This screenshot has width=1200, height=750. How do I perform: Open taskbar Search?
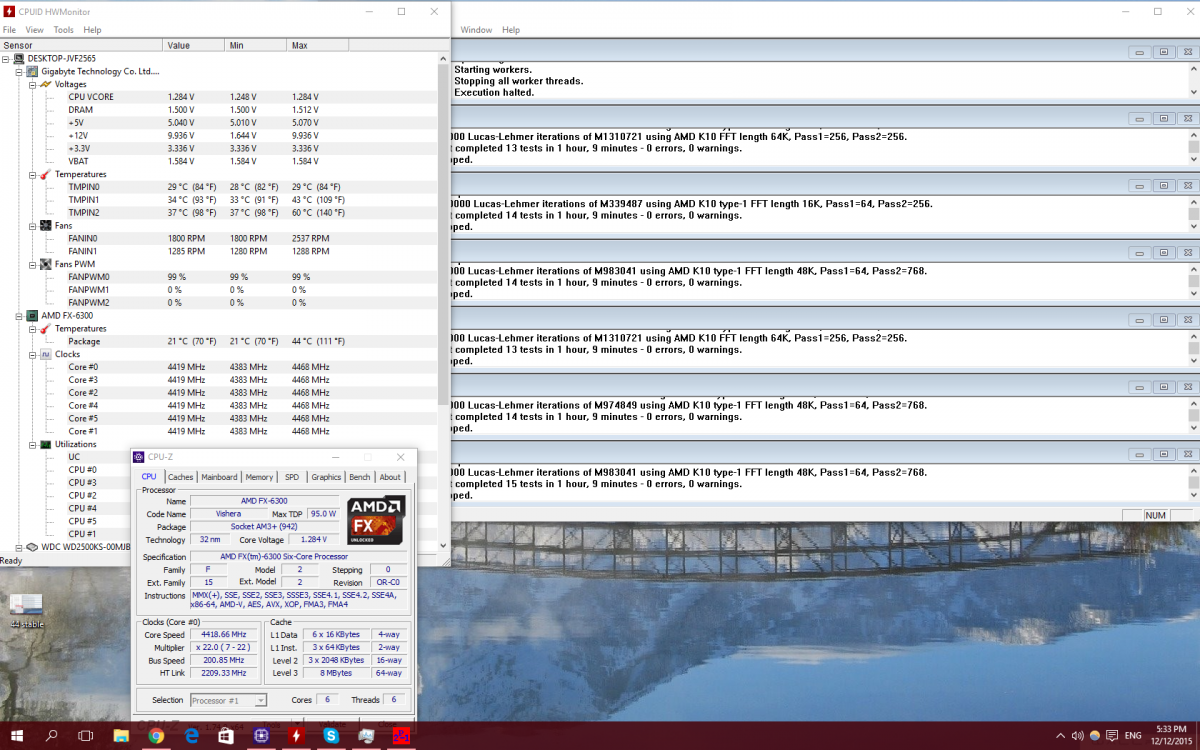point(52,736)
